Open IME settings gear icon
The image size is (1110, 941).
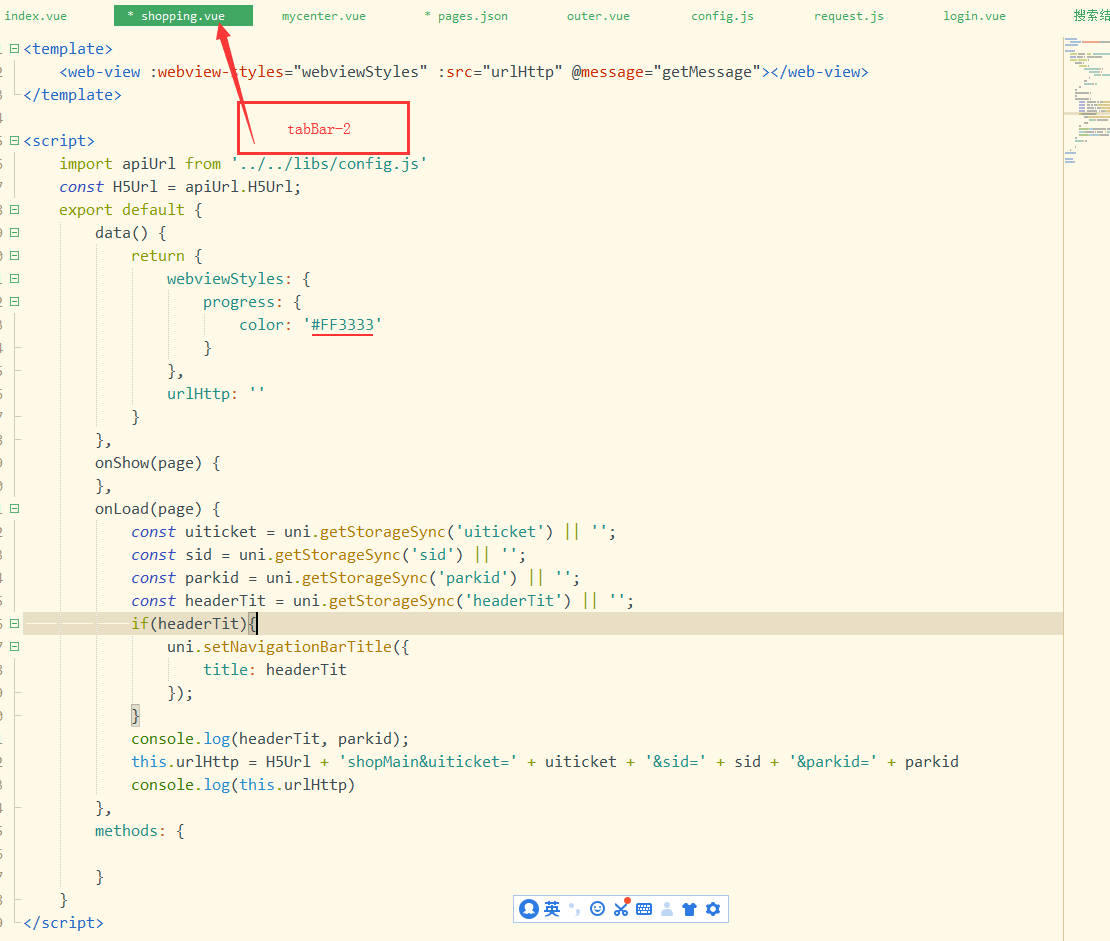coord(713,909)
